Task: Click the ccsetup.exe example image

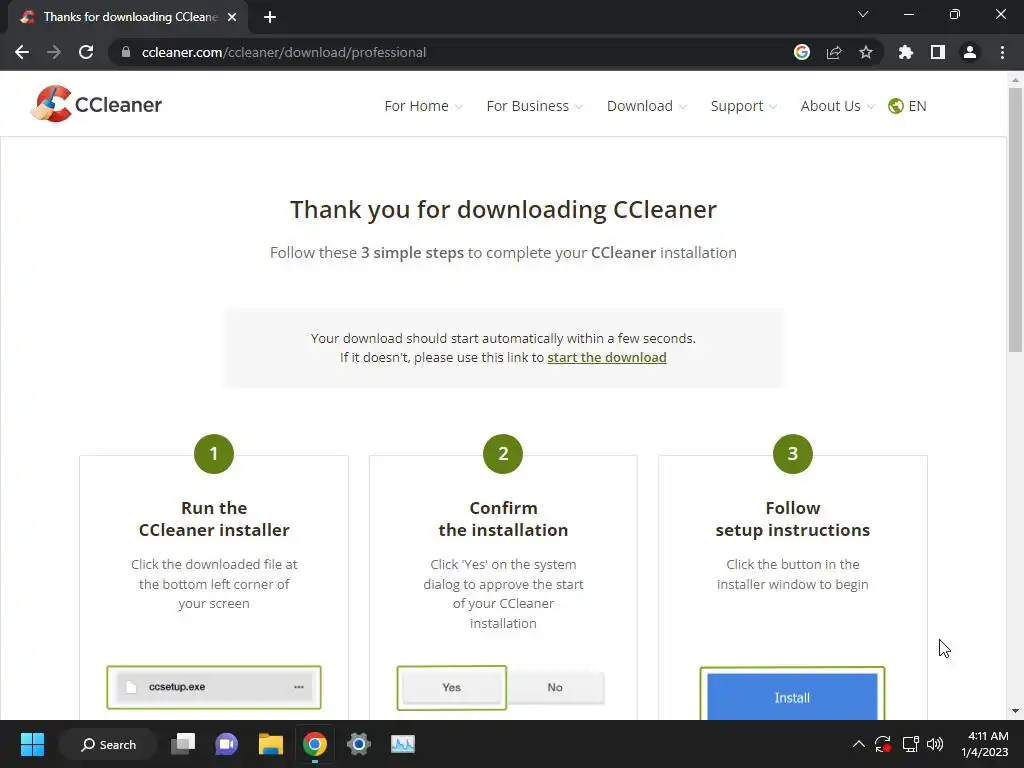Action: 214,687
